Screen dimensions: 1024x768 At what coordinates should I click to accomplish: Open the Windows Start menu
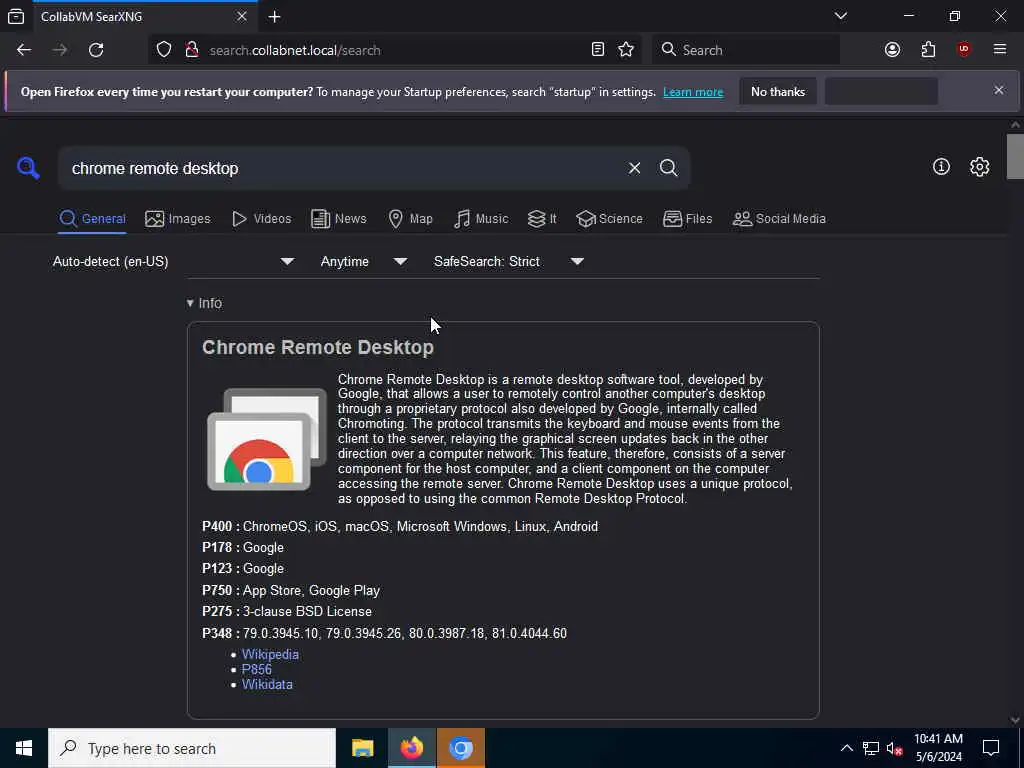click(24, 748)
